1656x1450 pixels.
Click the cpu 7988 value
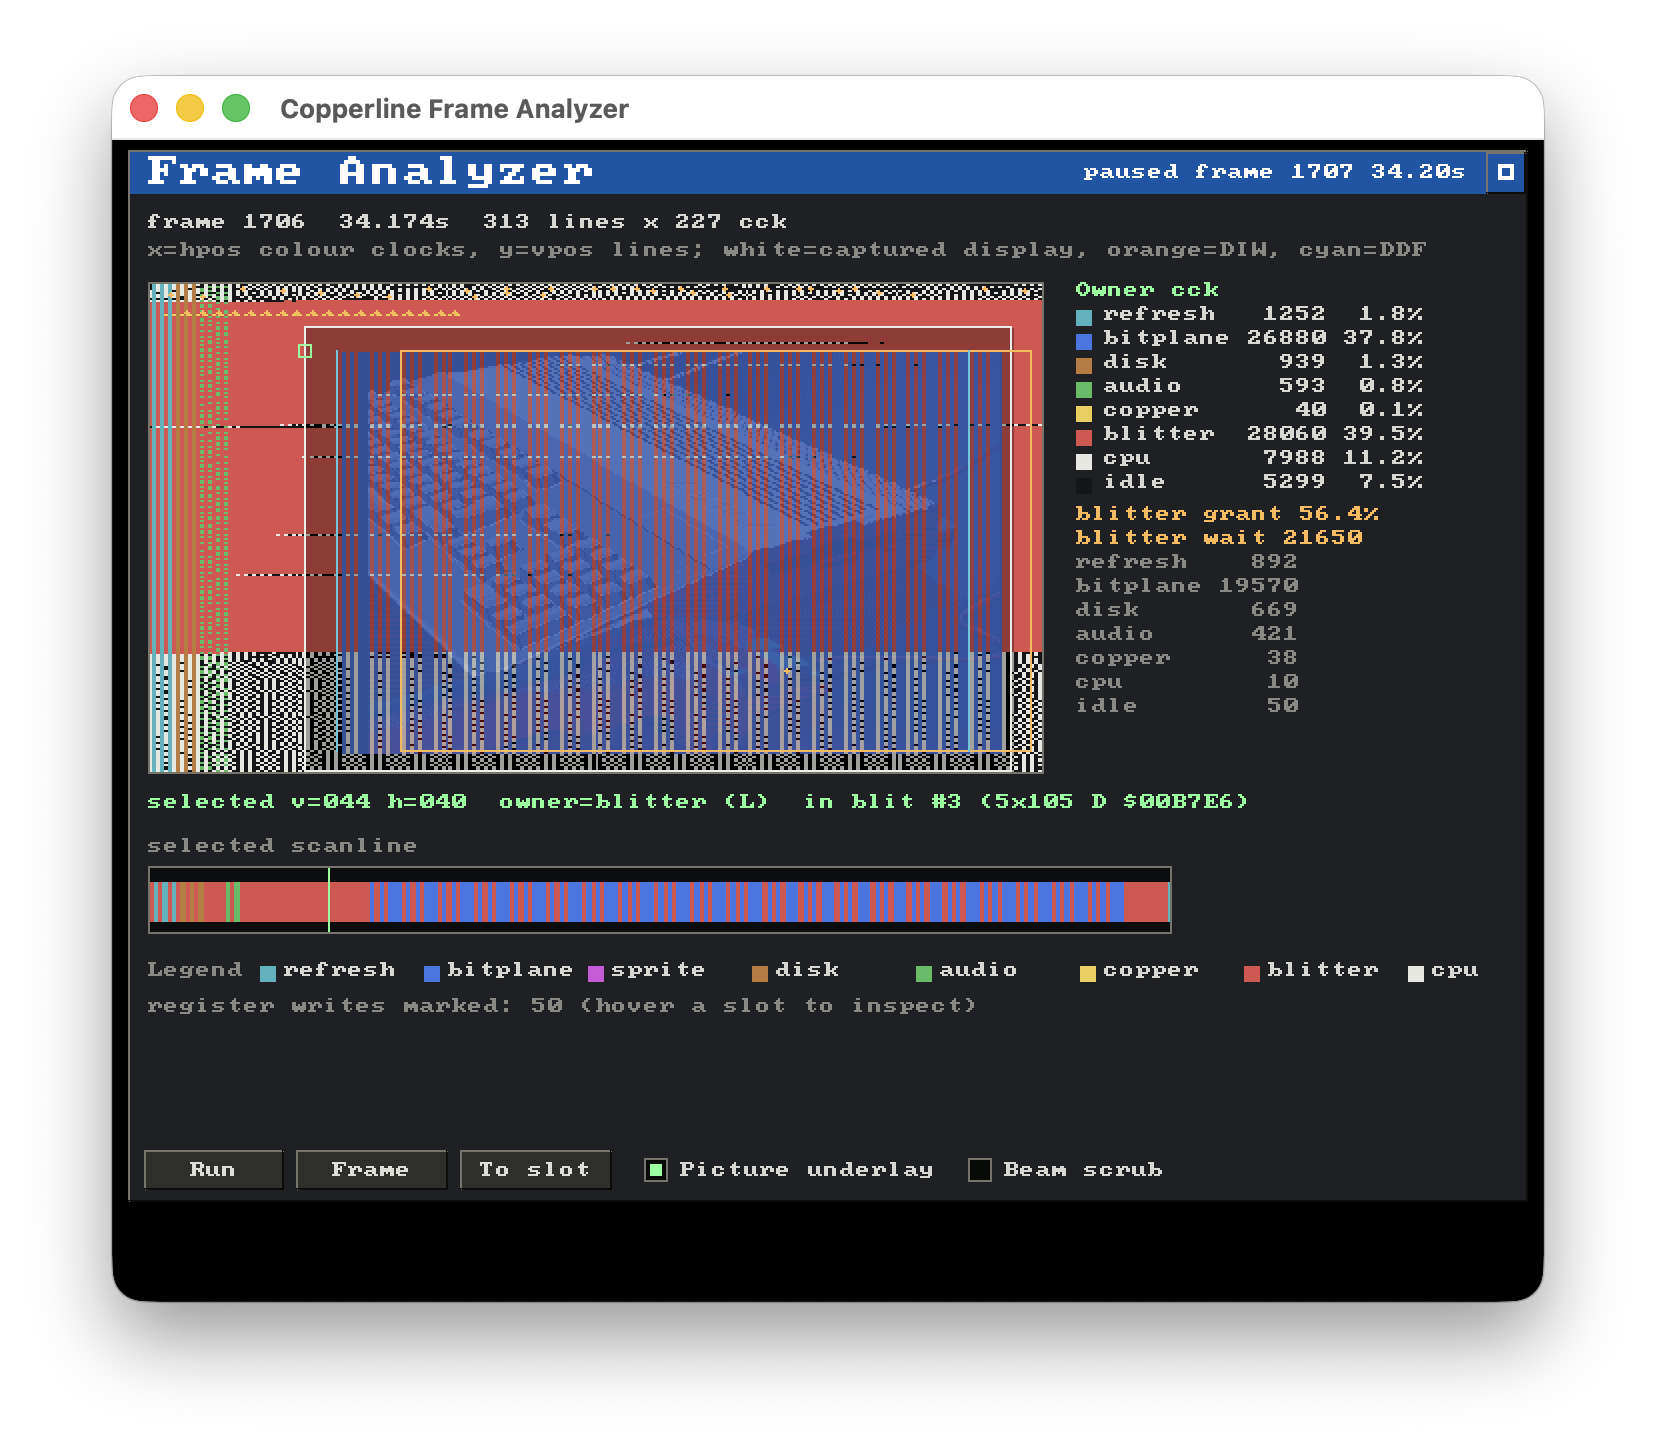1294,457
